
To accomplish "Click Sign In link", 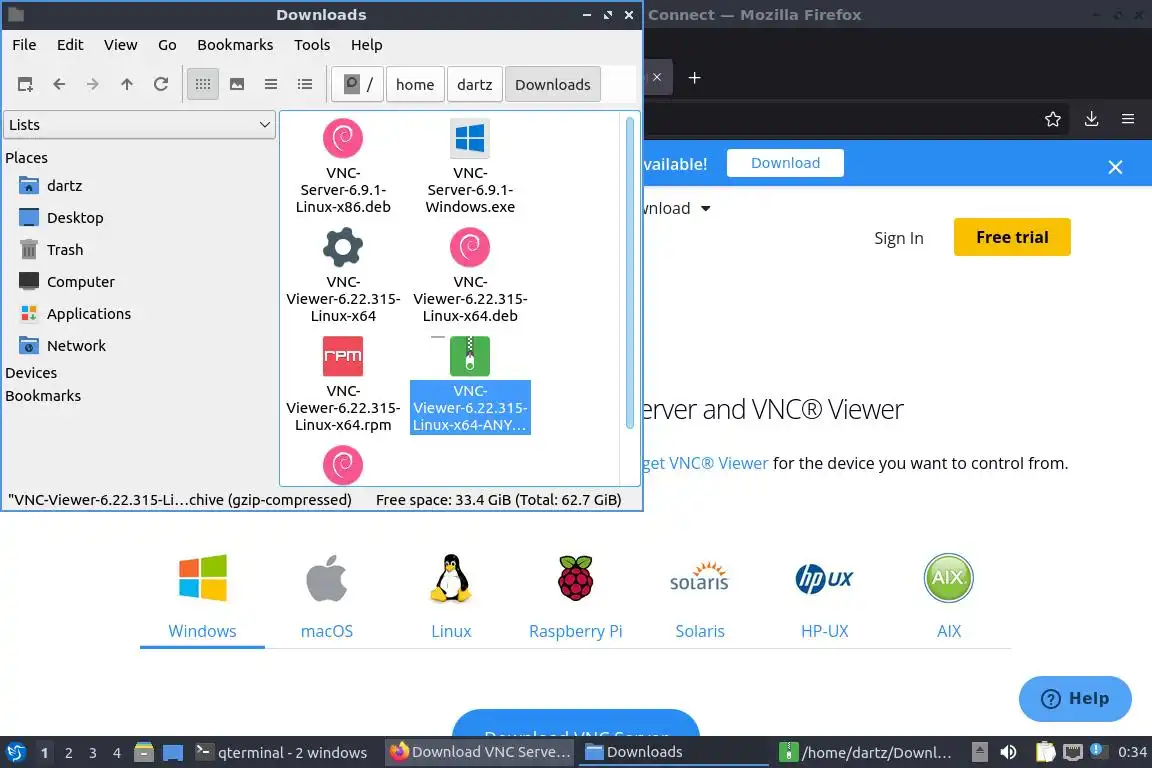I will pyautogui.click(x=899, y=238).
